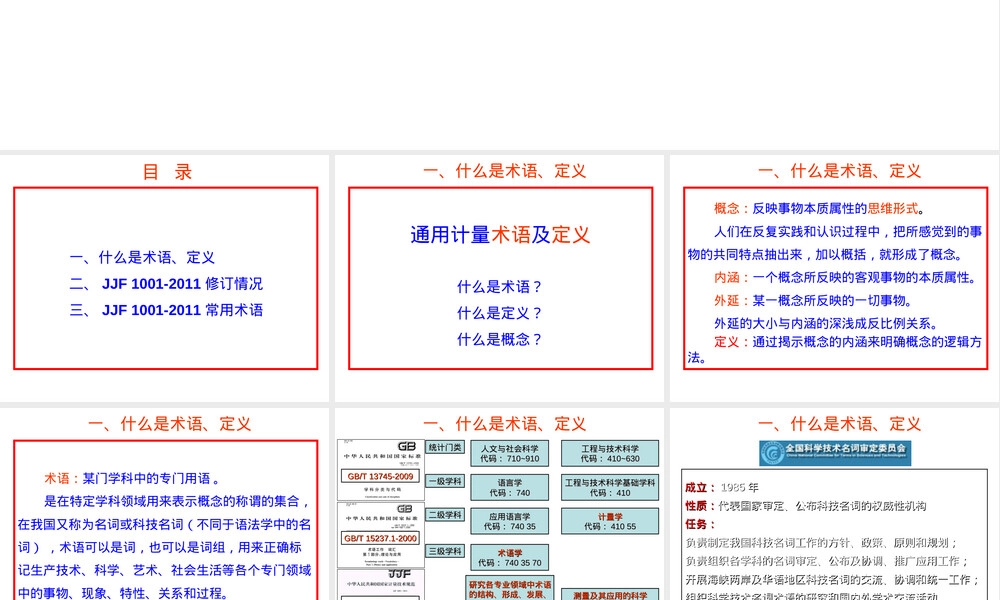Open the 通用计量术语及定义 slide thumbnail
Image resolution: width=1000 pixels, height=600 pixels.
pyautogui.click(x=500, y=278)
